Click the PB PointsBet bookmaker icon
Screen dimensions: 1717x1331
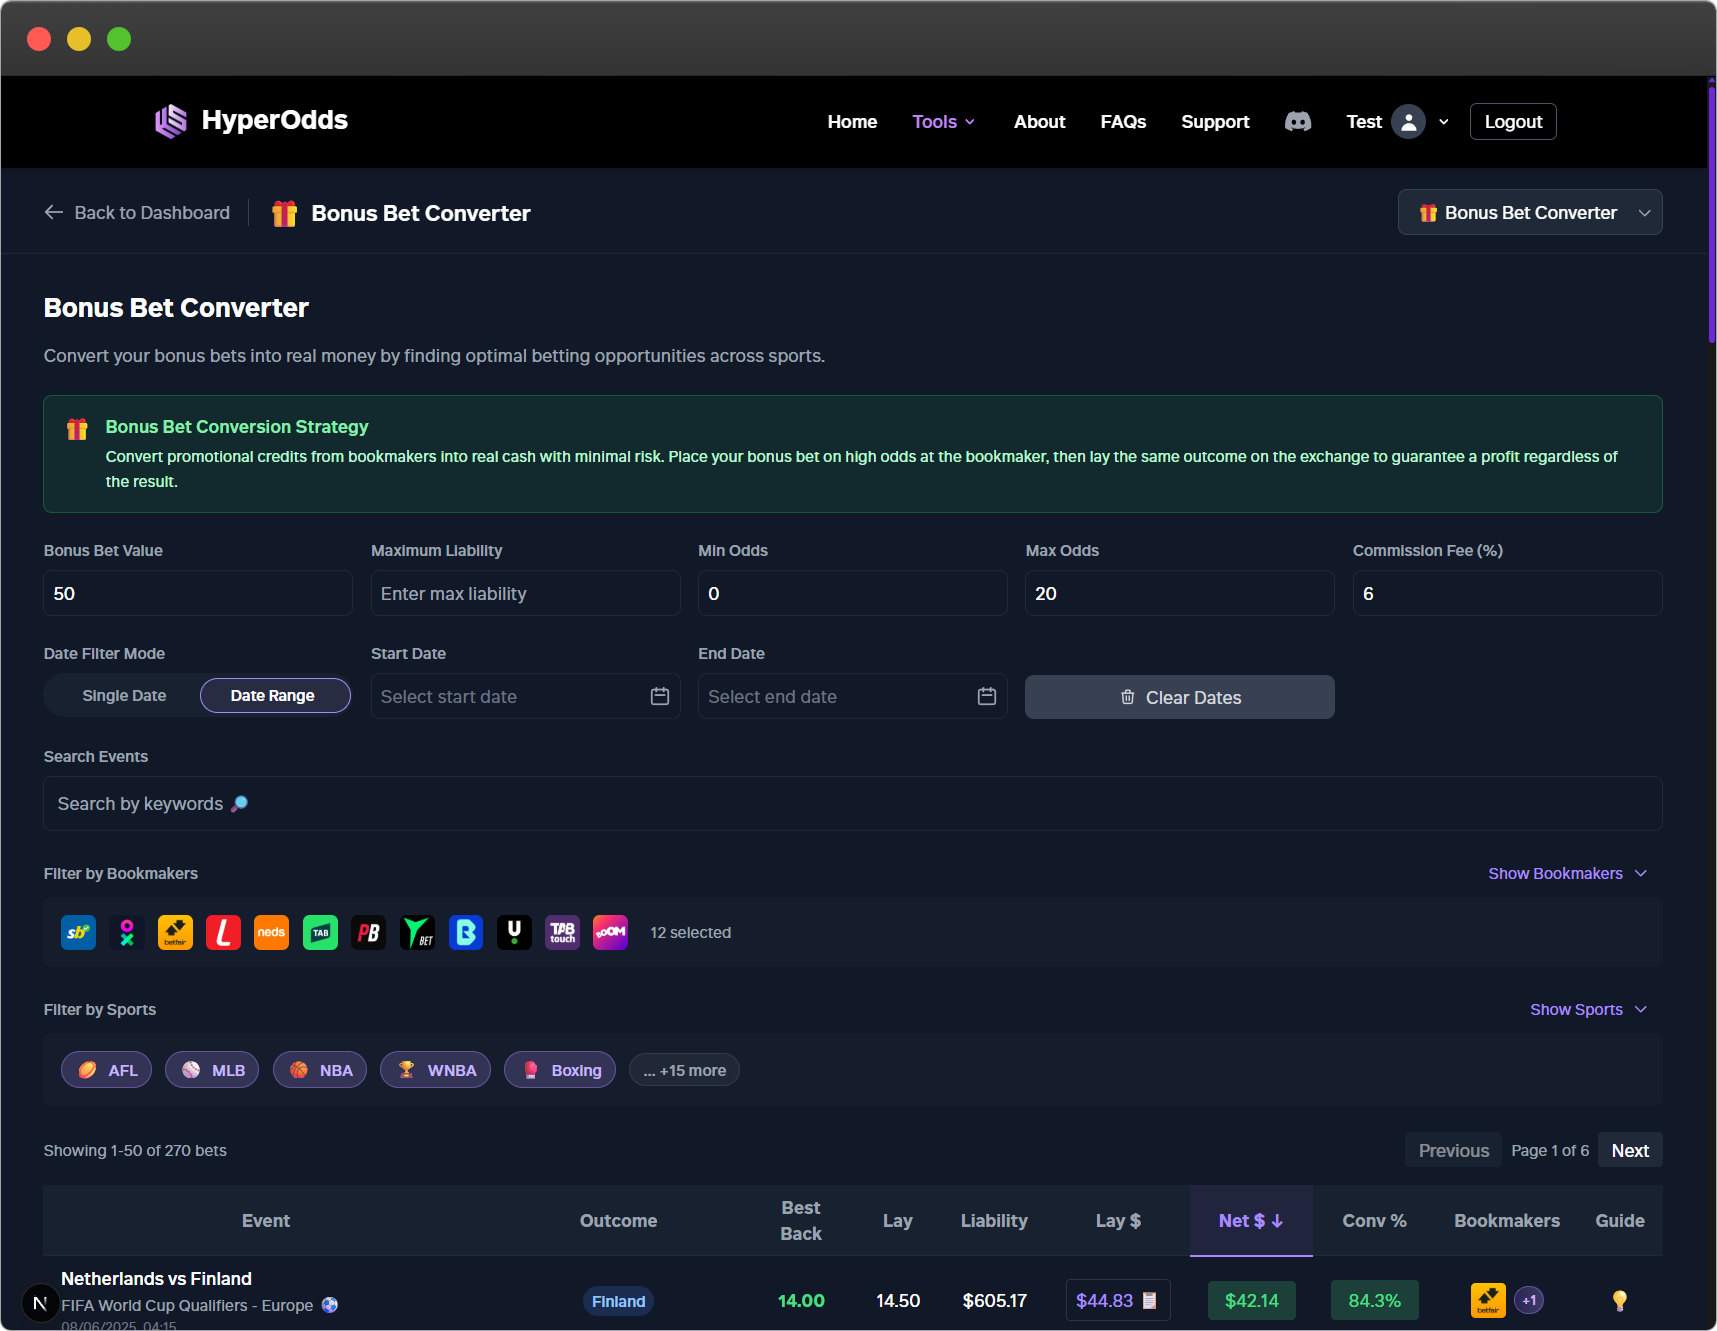coord(368,933)
